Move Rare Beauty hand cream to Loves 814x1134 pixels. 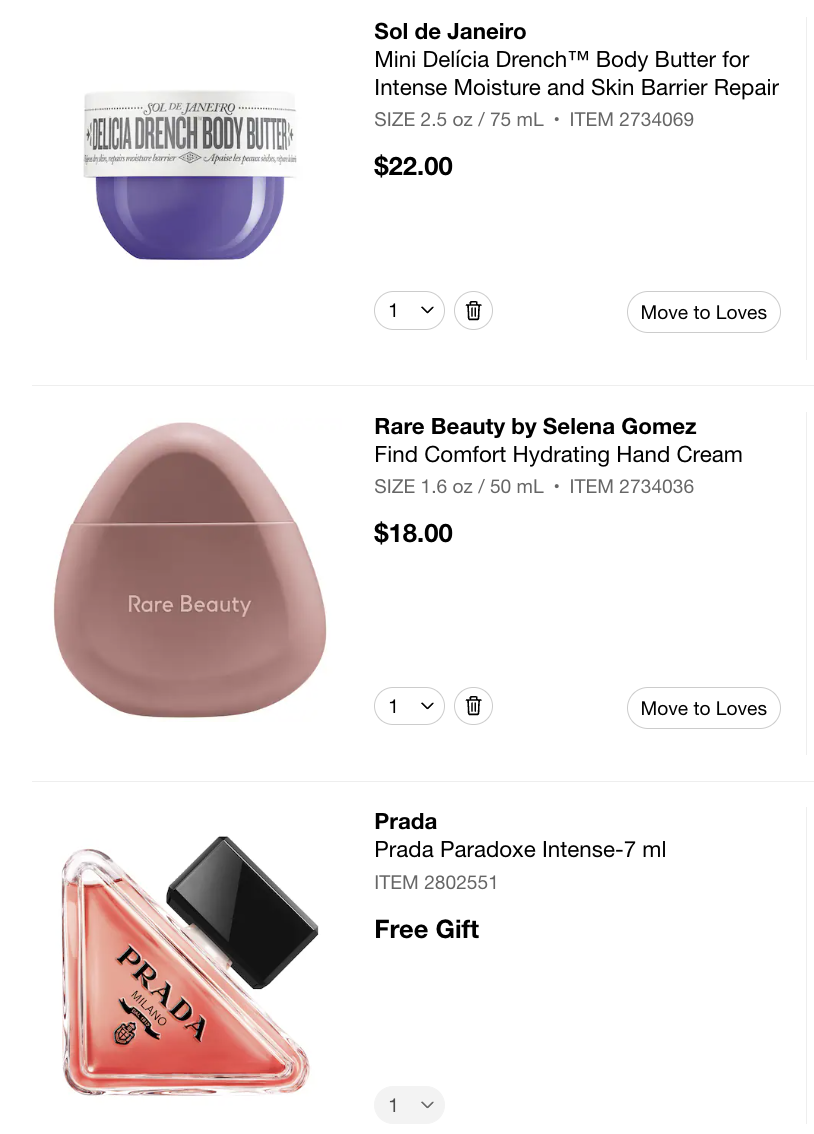703,709
